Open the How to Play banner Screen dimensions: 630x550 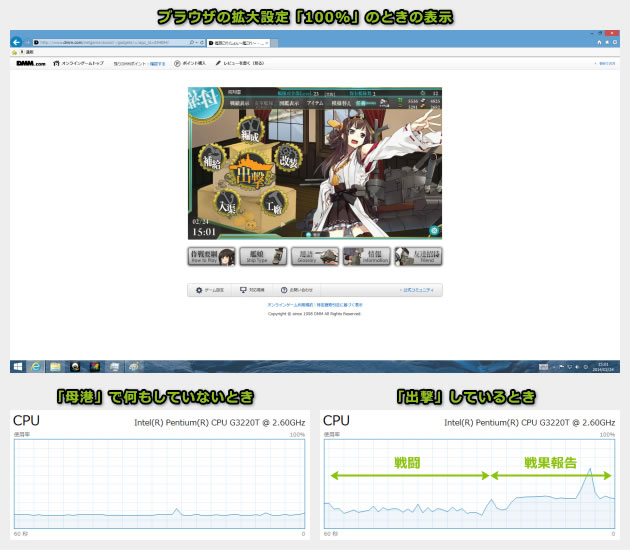coord(211,256)
